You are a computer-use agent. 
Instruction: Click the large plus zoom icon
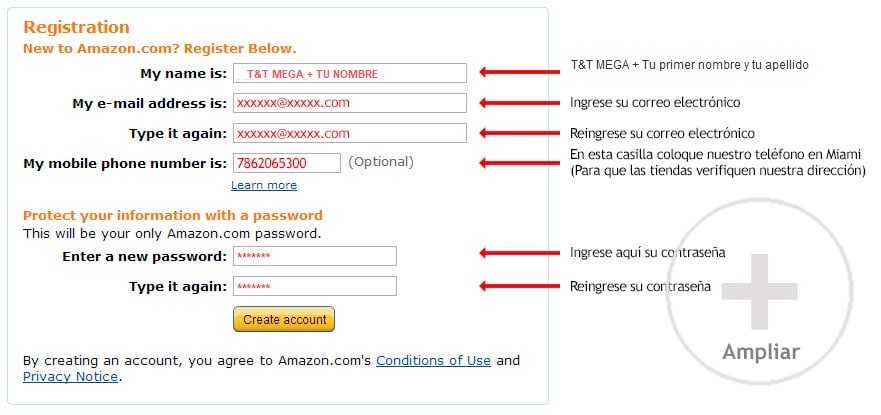pyautogui.click(x=759, y=291)
